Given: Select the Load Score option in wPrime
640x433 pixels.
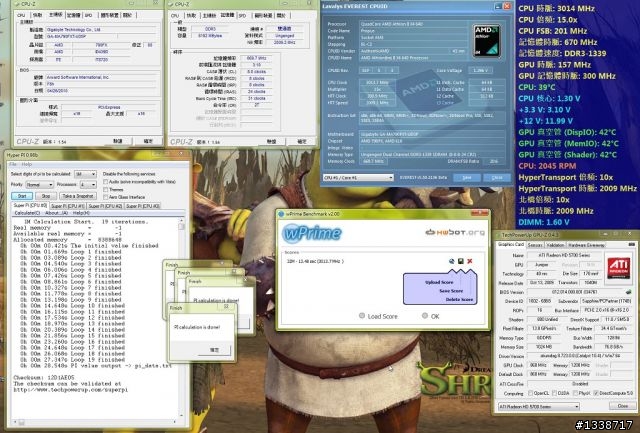Looking at the screenshot, I should [x=362, y=316].
